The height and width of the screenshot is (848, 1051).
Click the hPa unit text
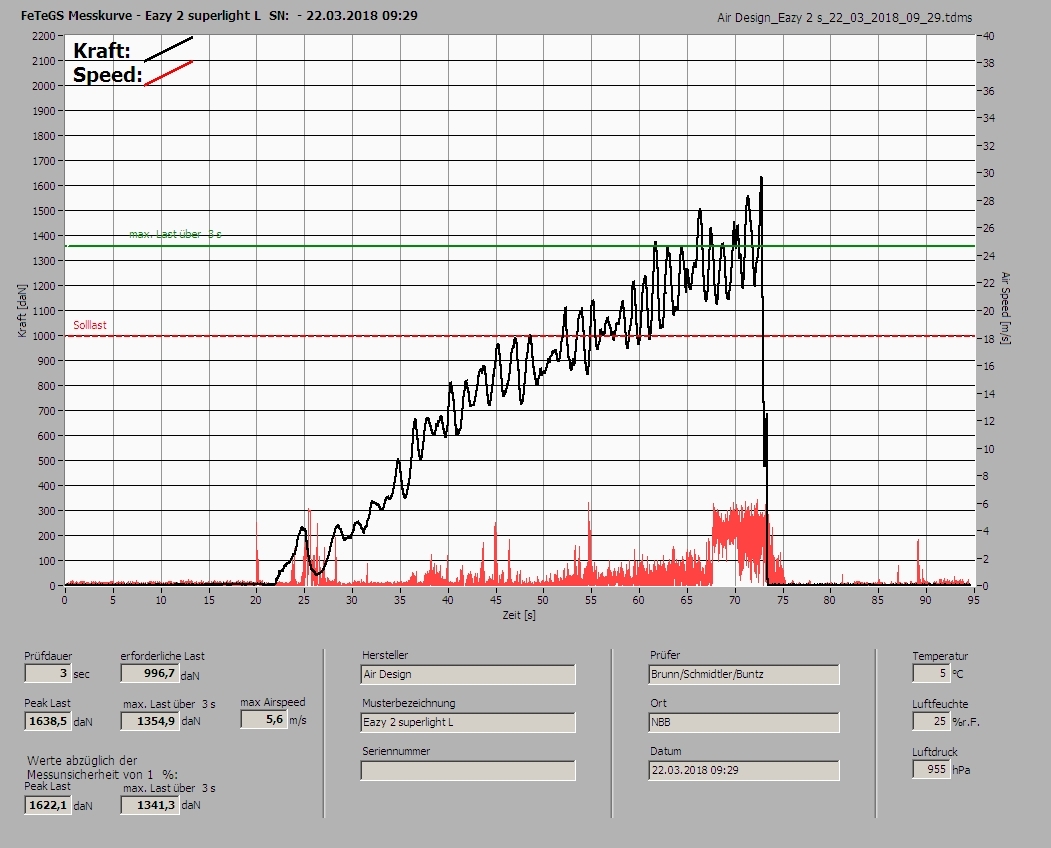point(961,770)
